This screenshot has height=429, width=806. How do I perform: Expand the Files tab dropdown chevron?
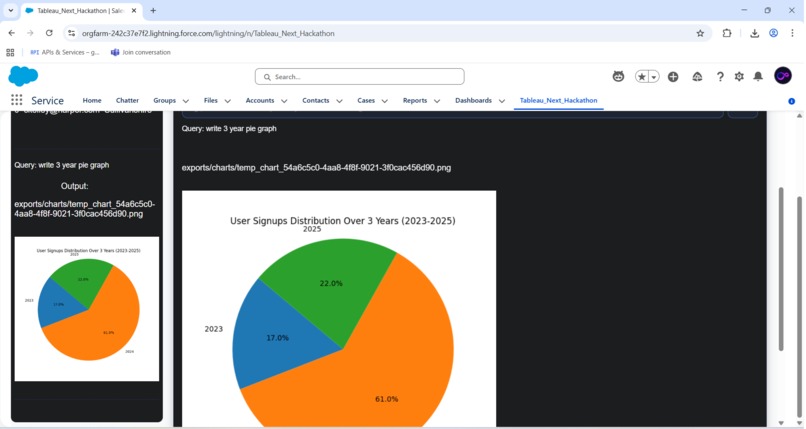tap(227, 101)
